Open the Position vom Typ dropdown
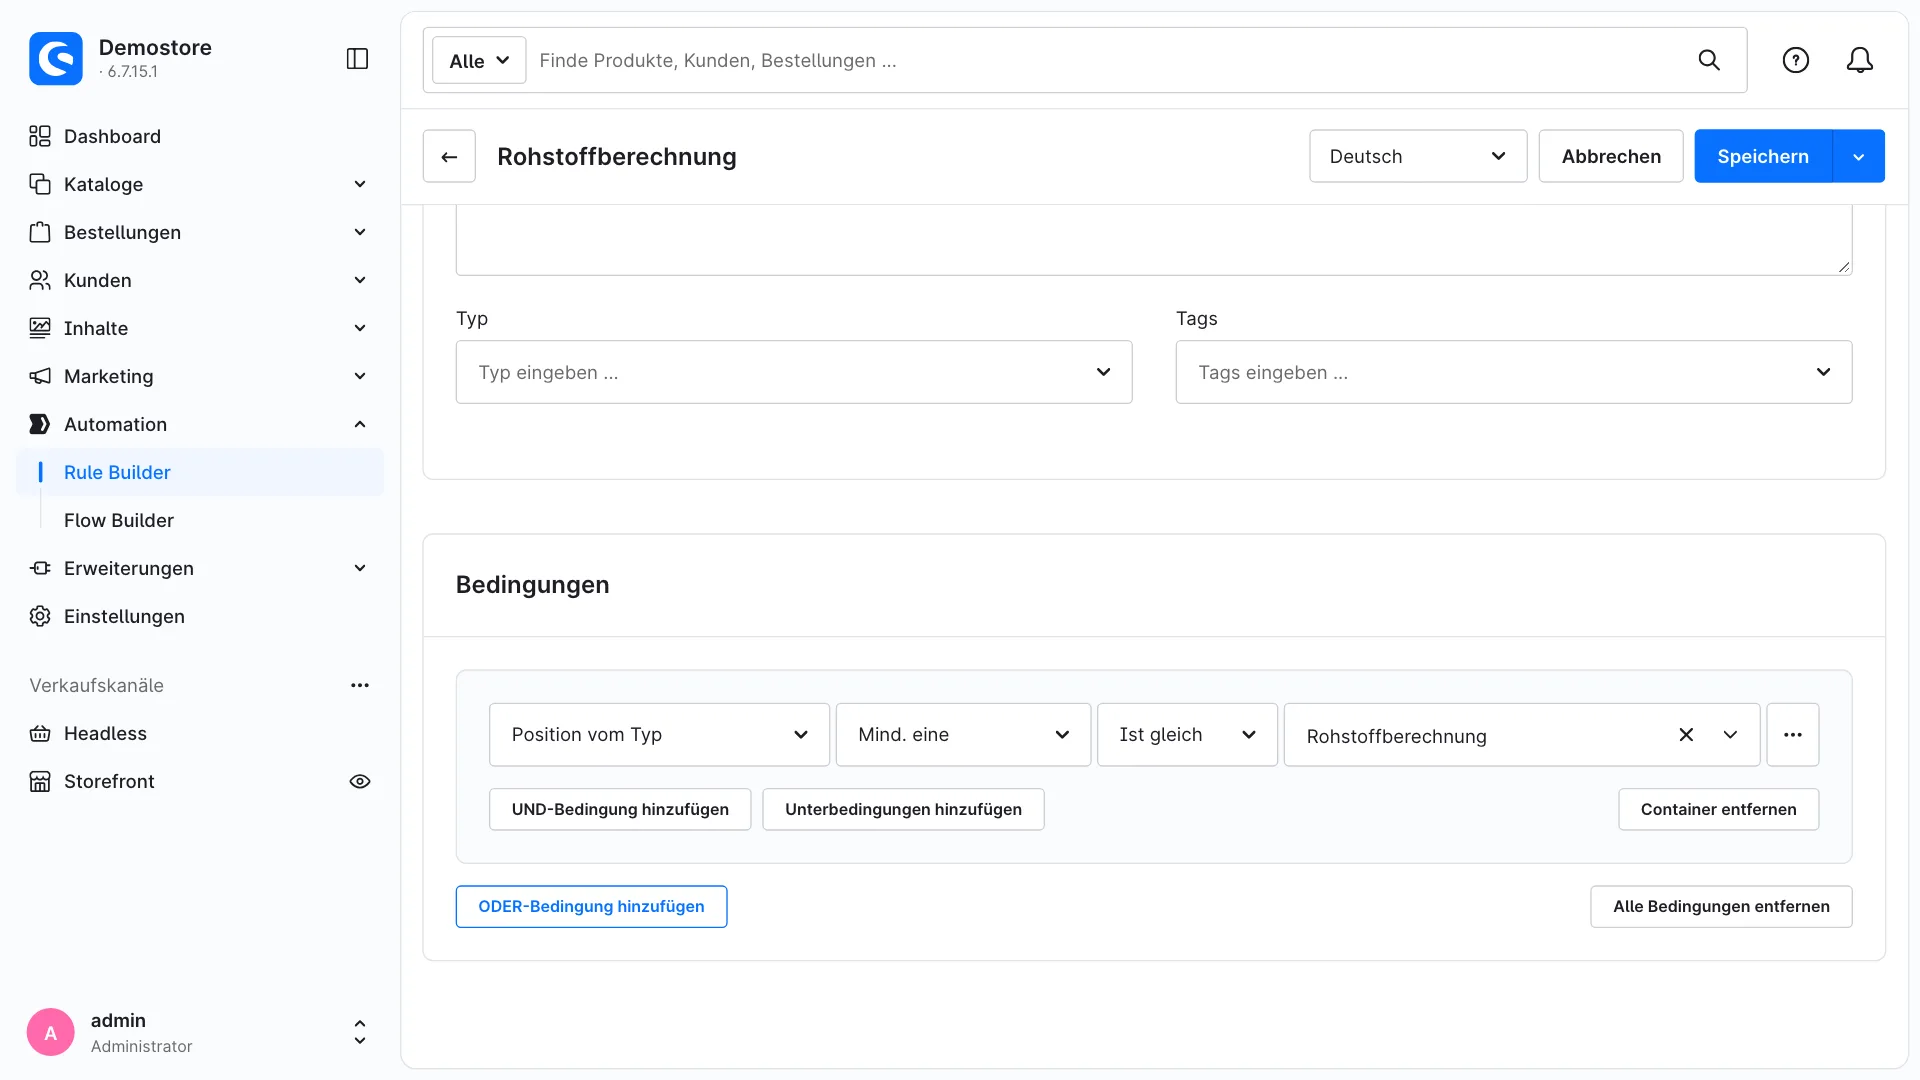 click(x=659, y=735)
